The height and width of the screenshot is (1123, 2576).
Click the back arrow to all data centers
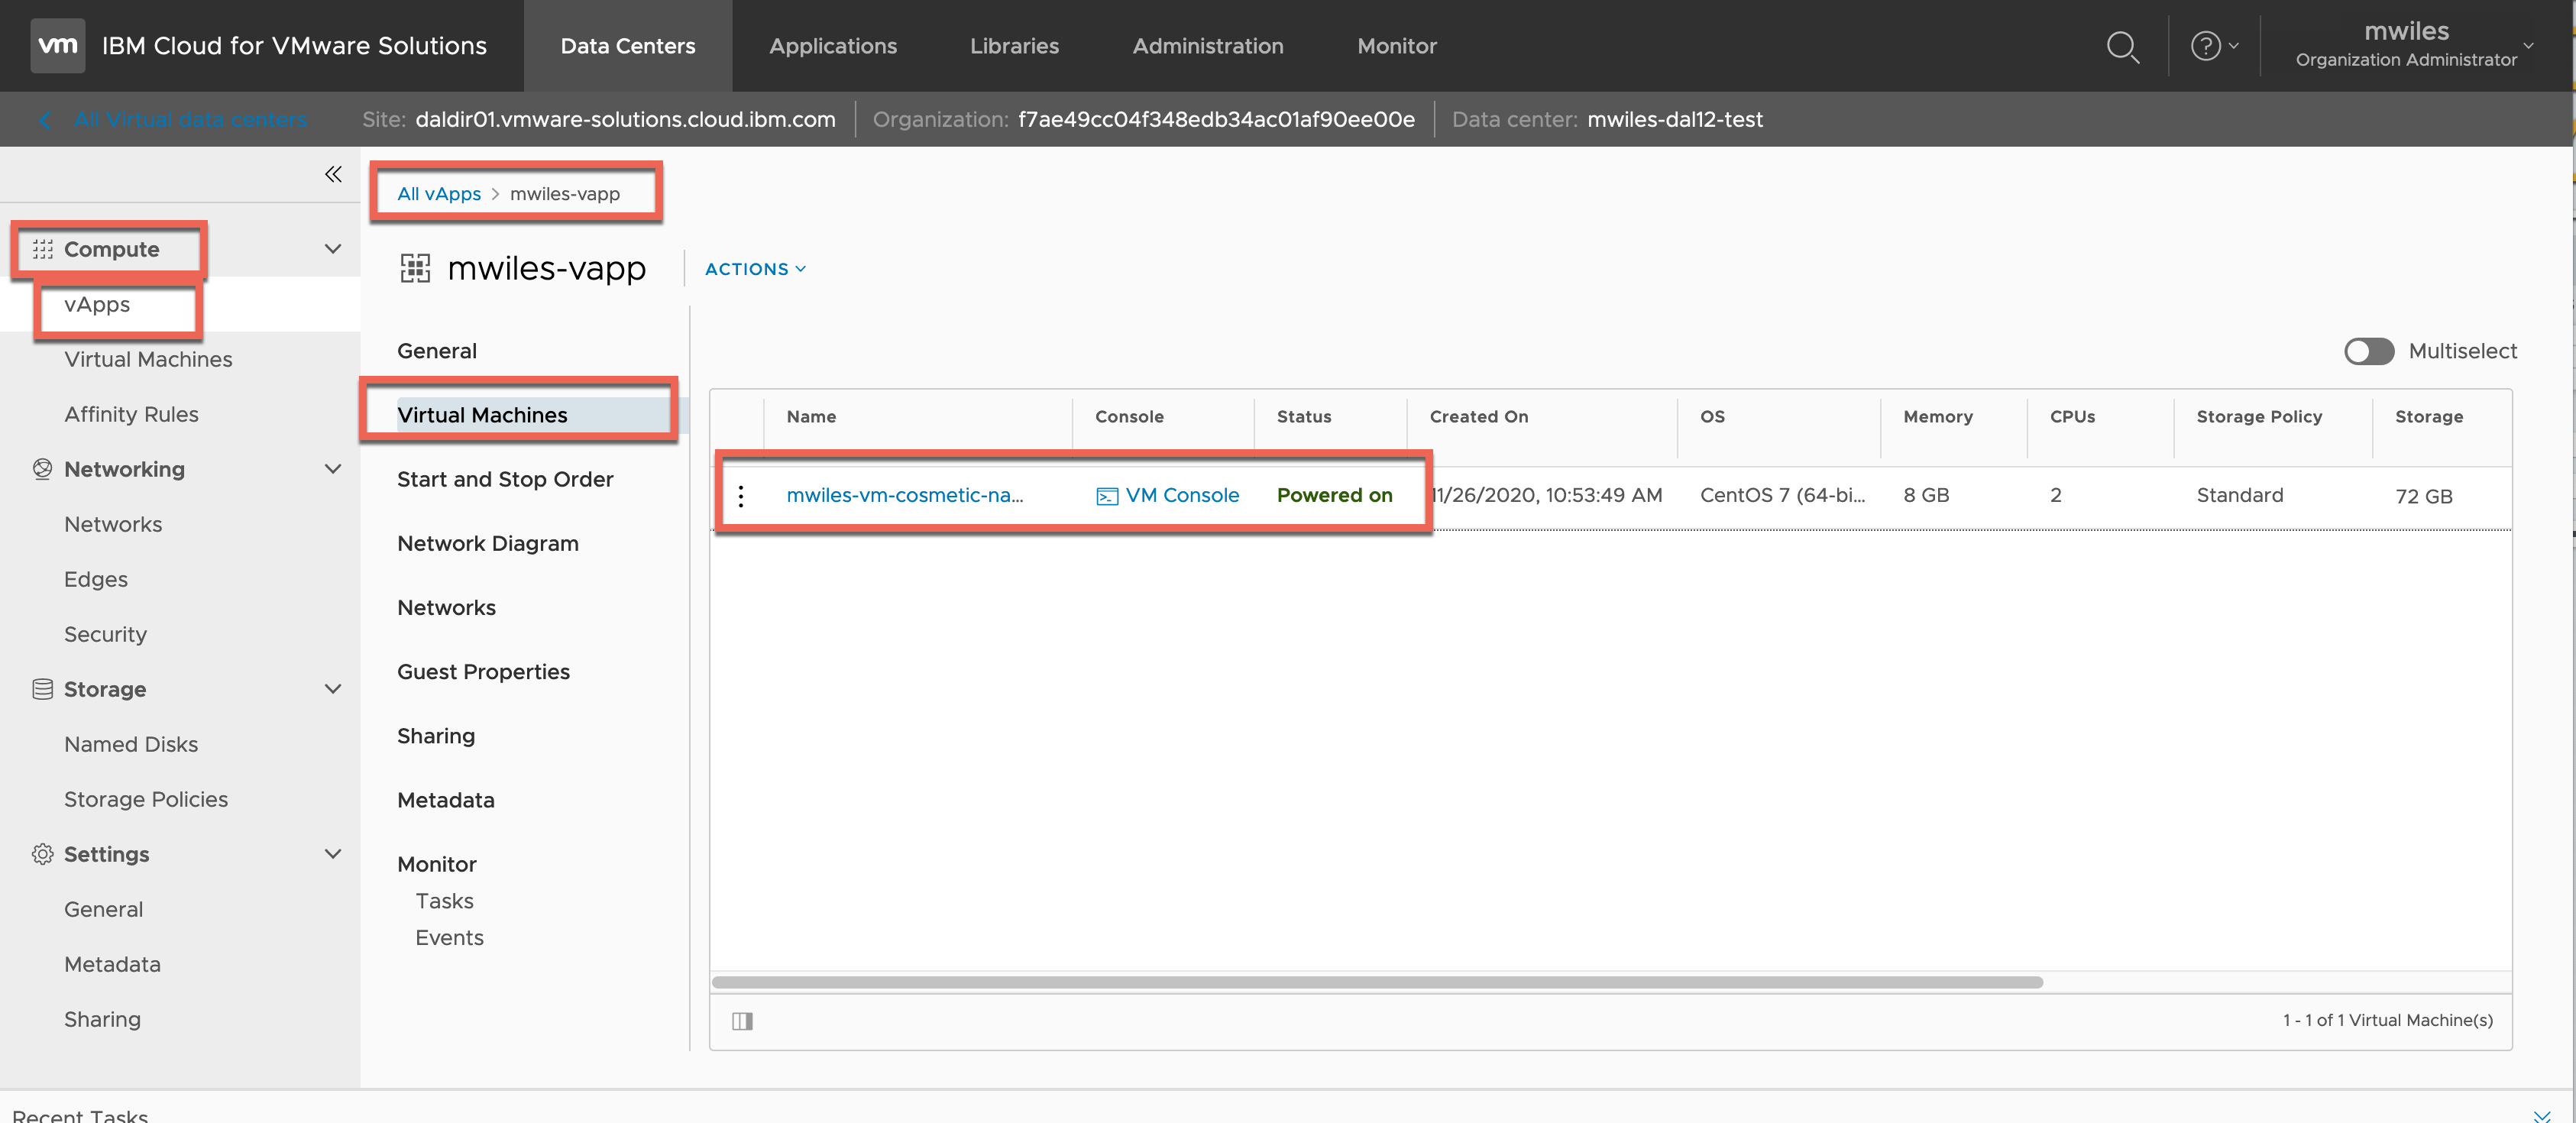point(45,120)
